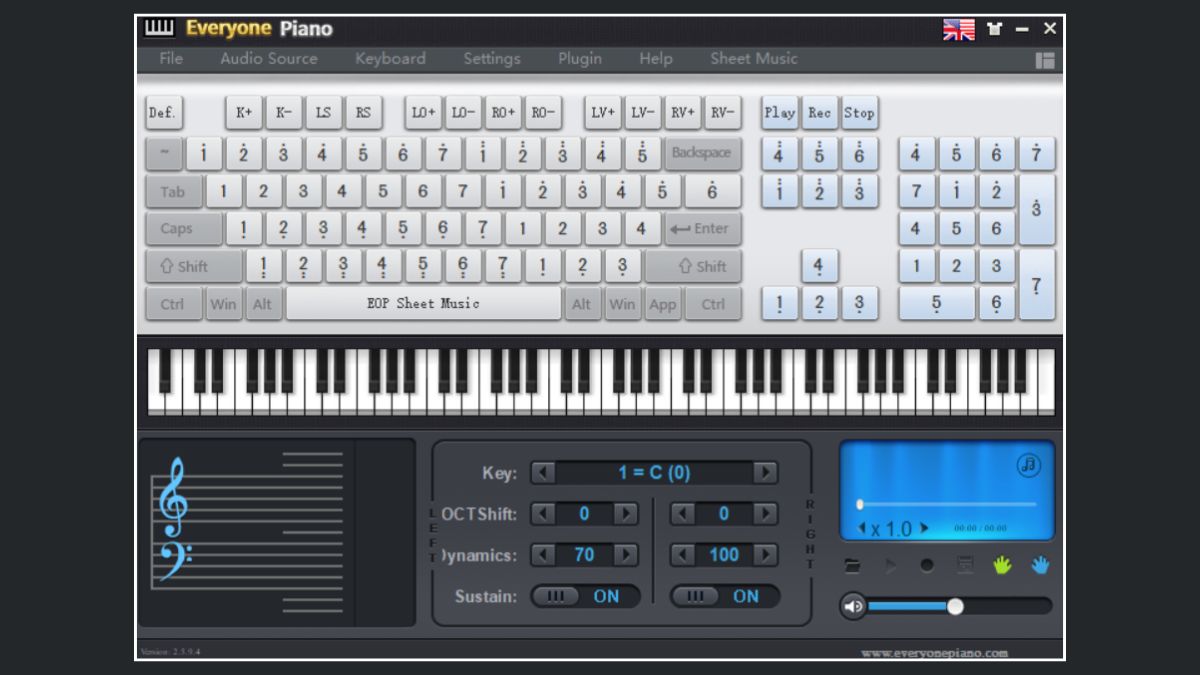Click the K- key transpose button

(284, 113)
